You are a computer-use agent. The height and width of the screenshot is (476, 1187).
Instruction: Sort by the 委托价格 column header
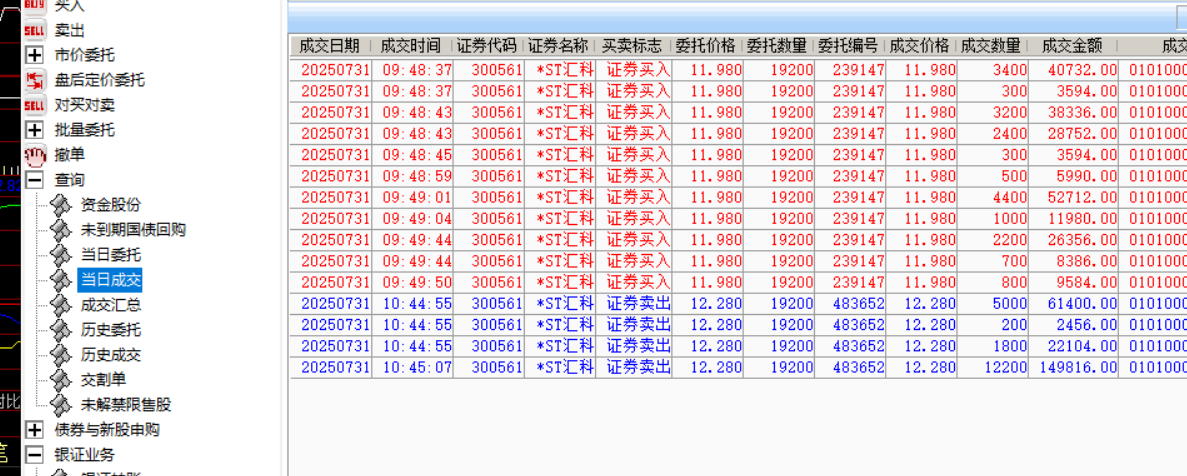pos(706,45)
